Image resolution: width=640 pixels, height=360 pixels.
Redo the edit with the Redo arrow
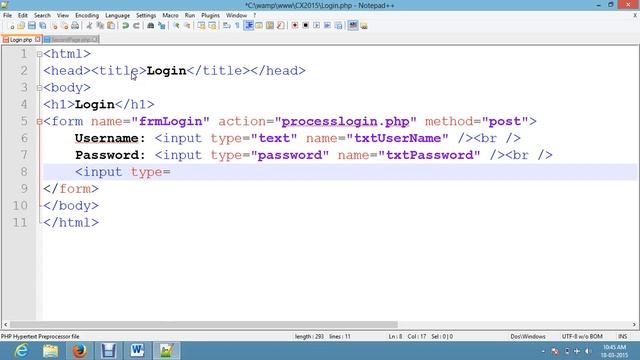coord(136,26)
